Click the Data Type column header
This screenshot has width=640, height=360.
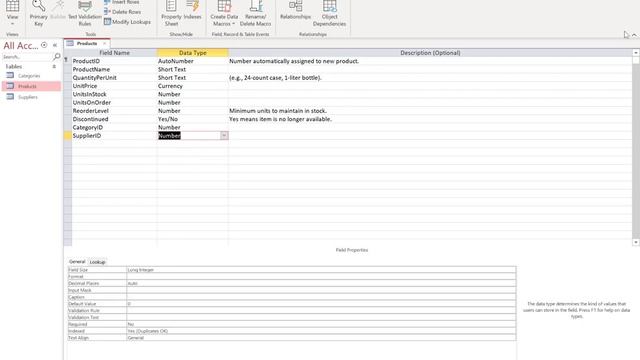pyautogui.click(x=193, y=53)
